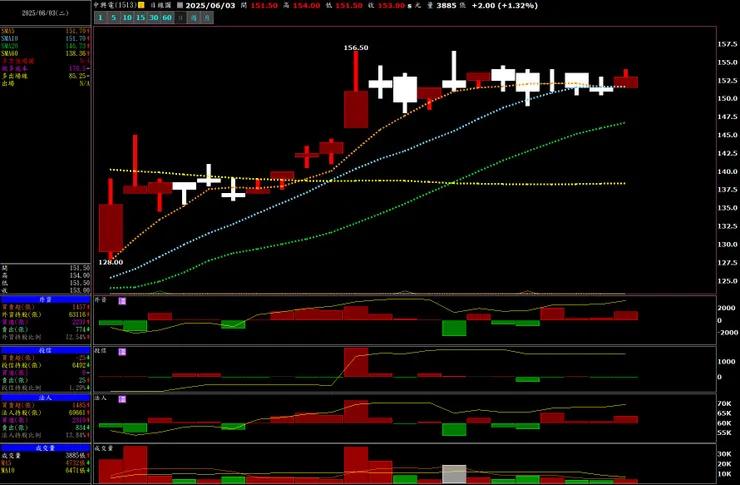Click the tall red 投信 buy bar in chart panel

(x=356, y=362)
